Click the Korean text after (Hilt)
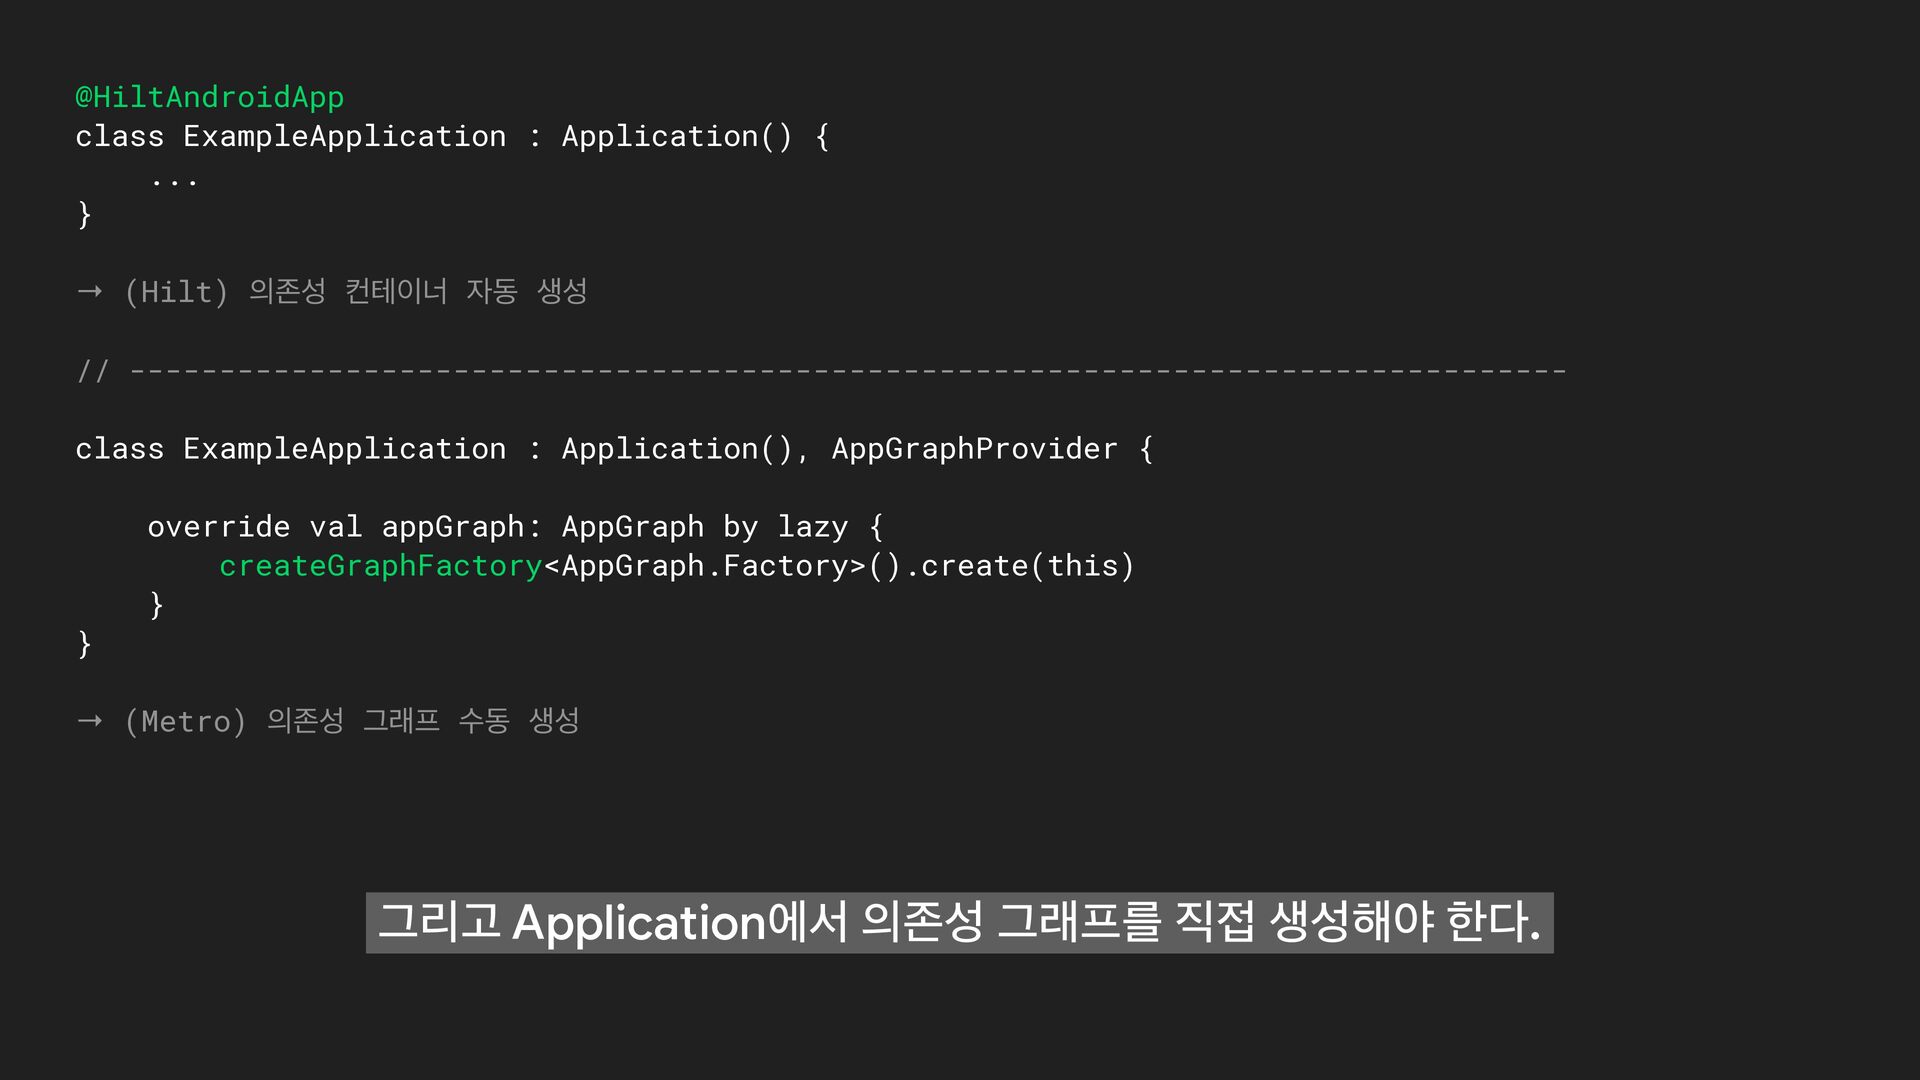 click(x=417, y=291)
